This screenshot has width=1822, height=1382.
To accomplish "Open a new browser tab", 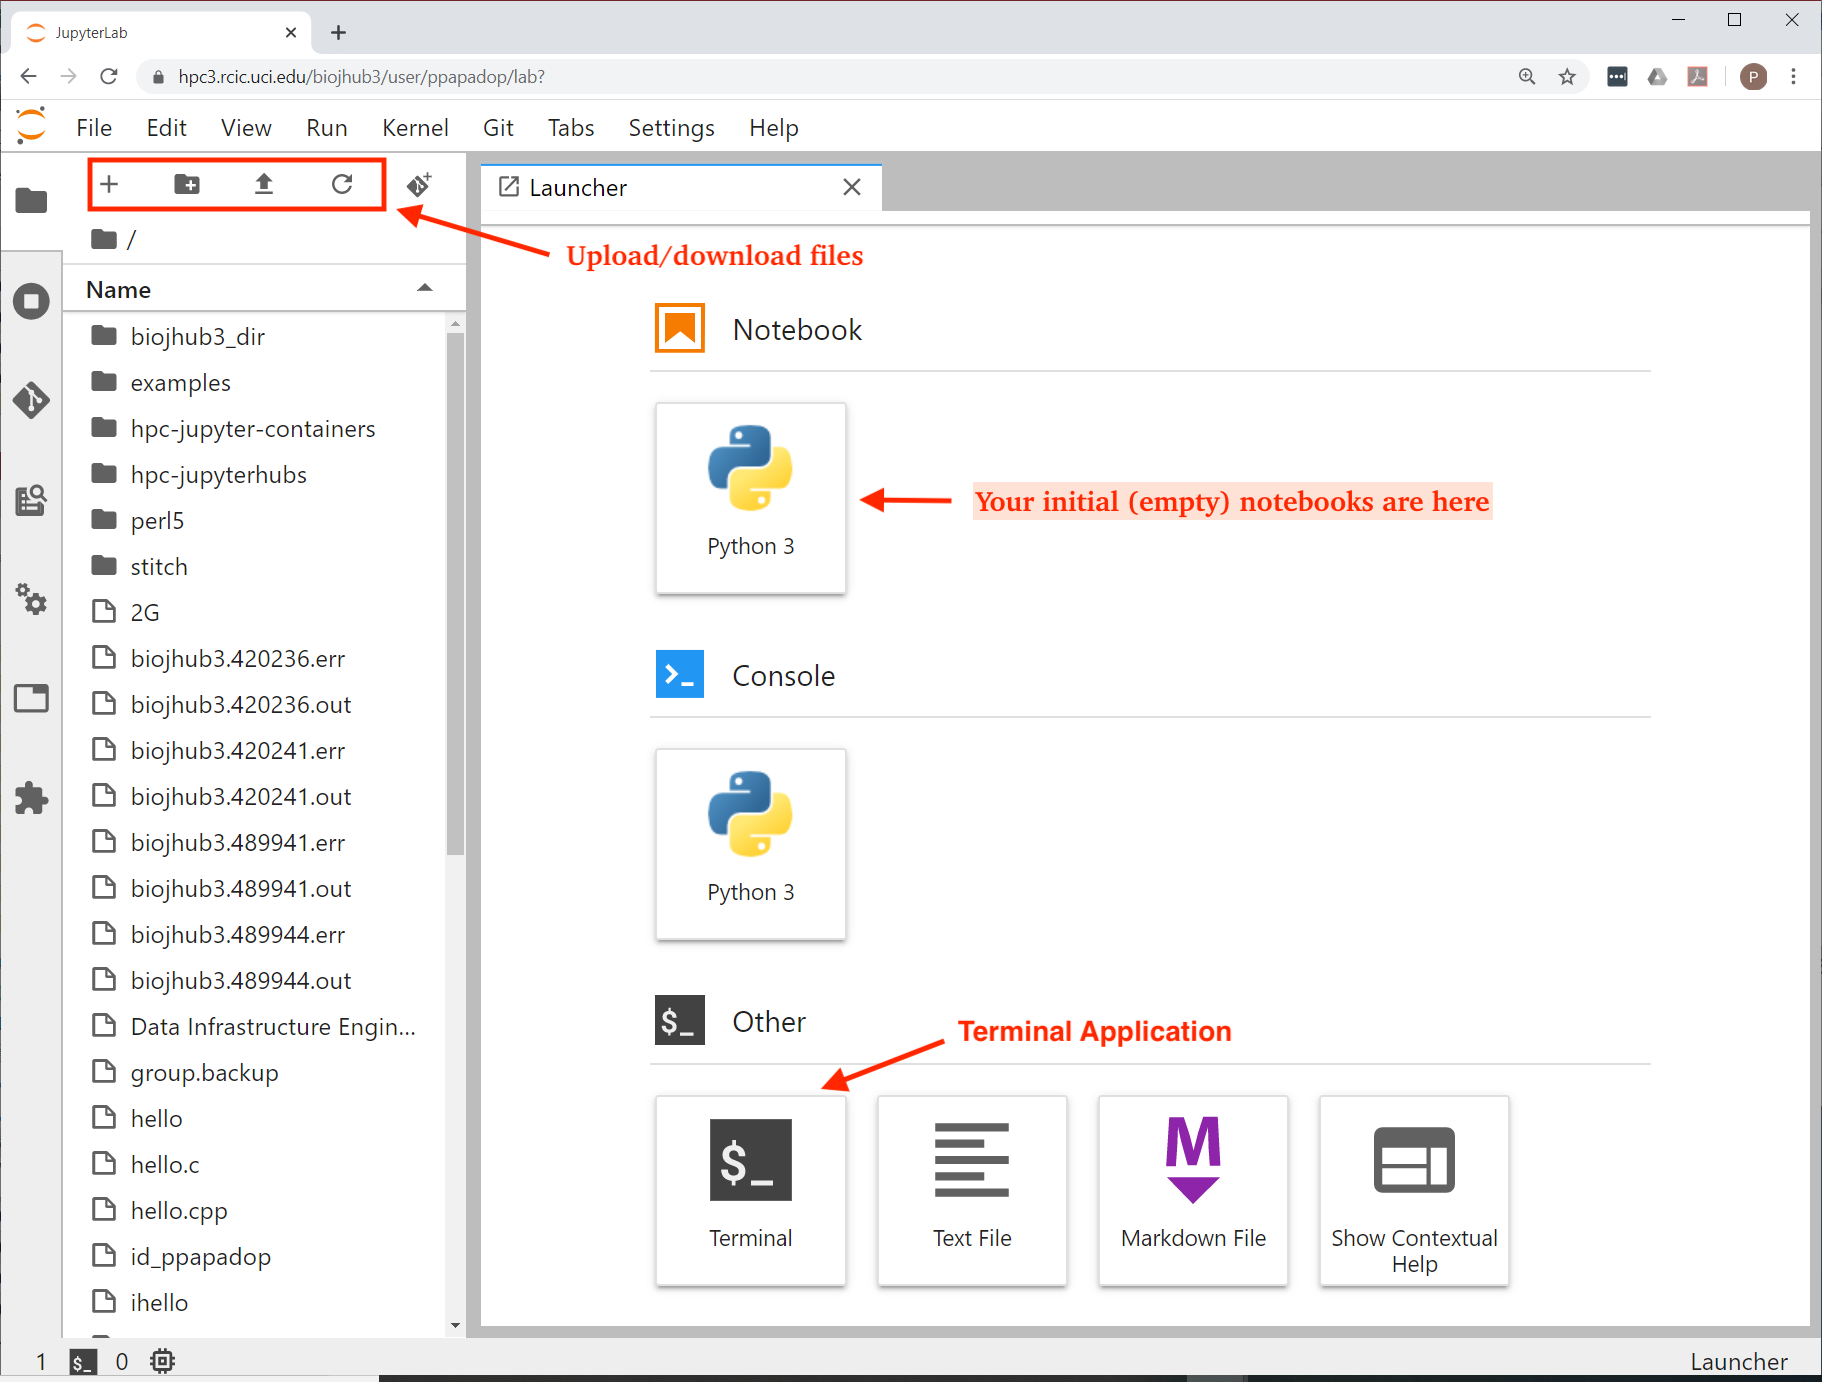I will tap(339, 33).
